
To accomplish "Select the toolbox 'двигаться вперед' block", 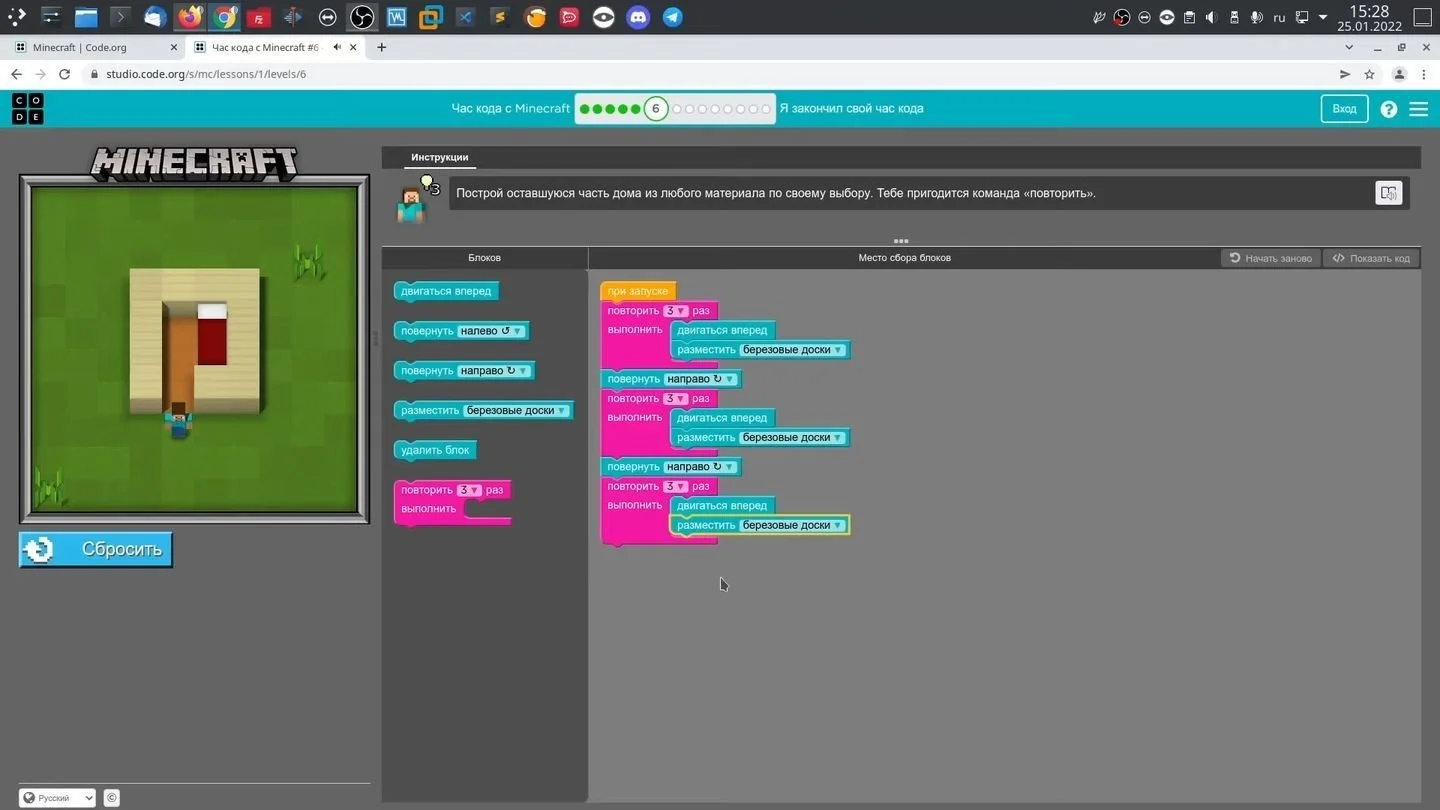I will [x=446, y=291].
